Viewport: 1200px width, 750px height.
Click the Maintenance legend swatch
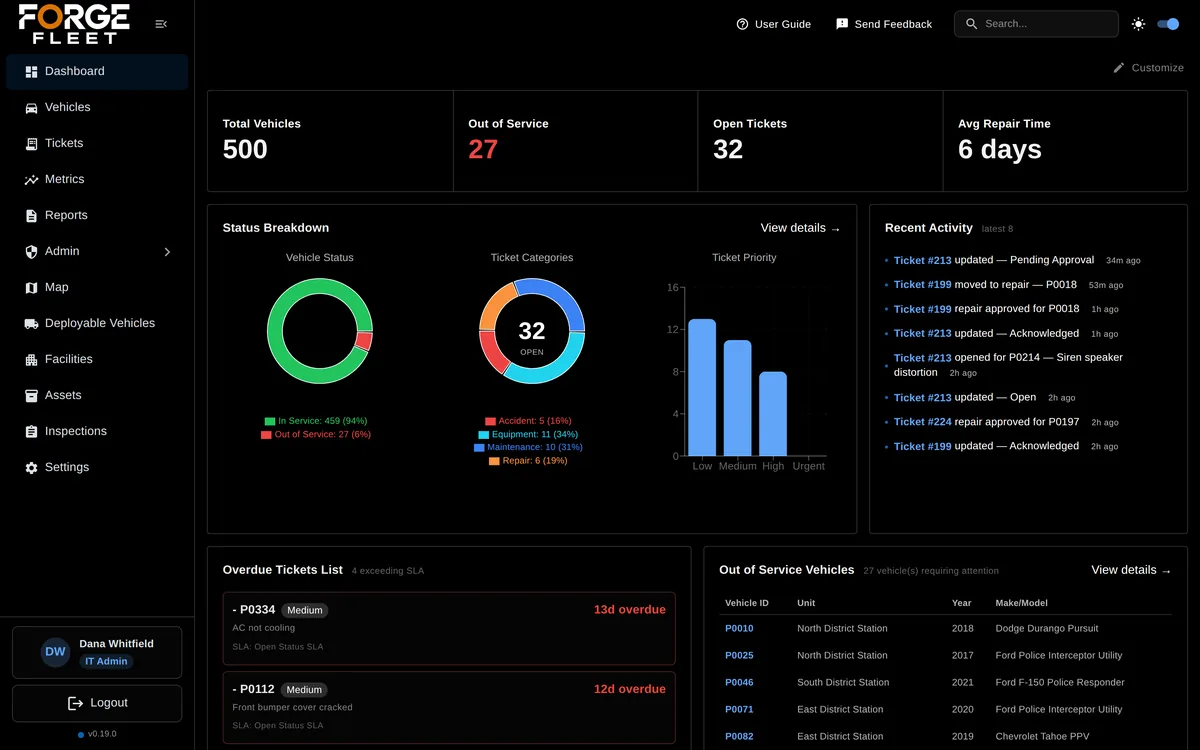(479, 448)
